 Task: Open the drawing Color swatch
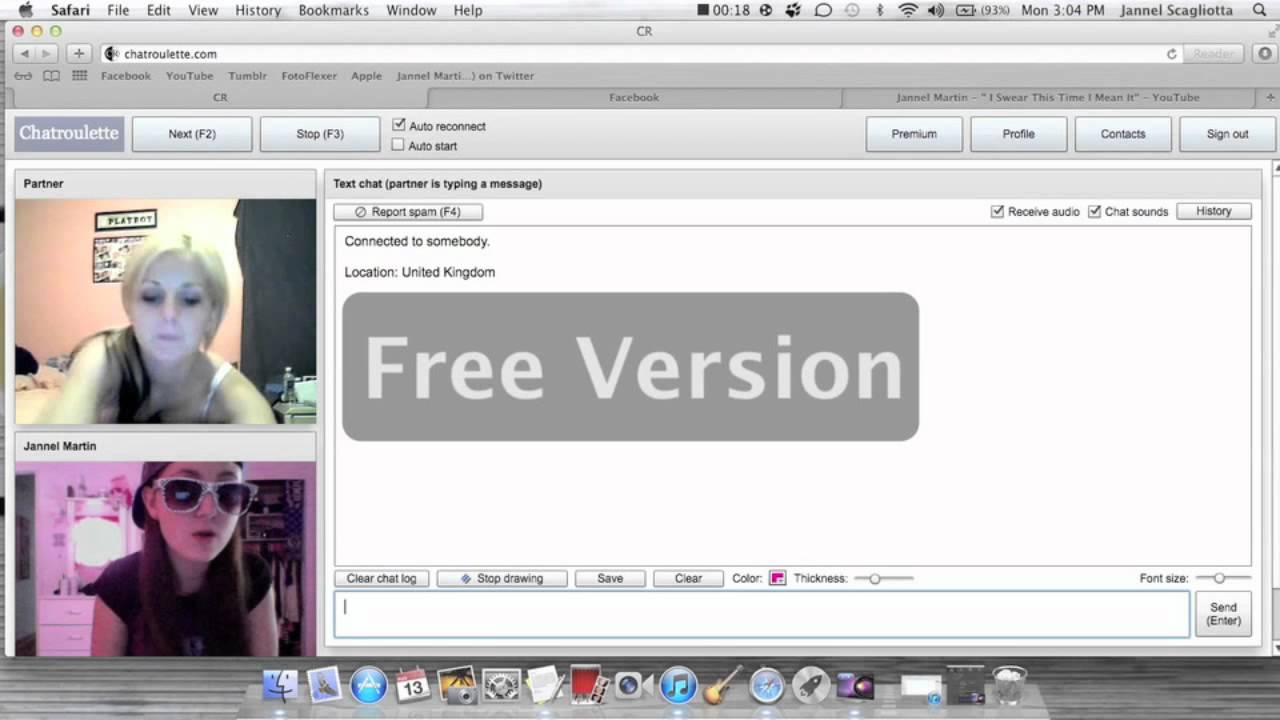[x=777, y=578]
